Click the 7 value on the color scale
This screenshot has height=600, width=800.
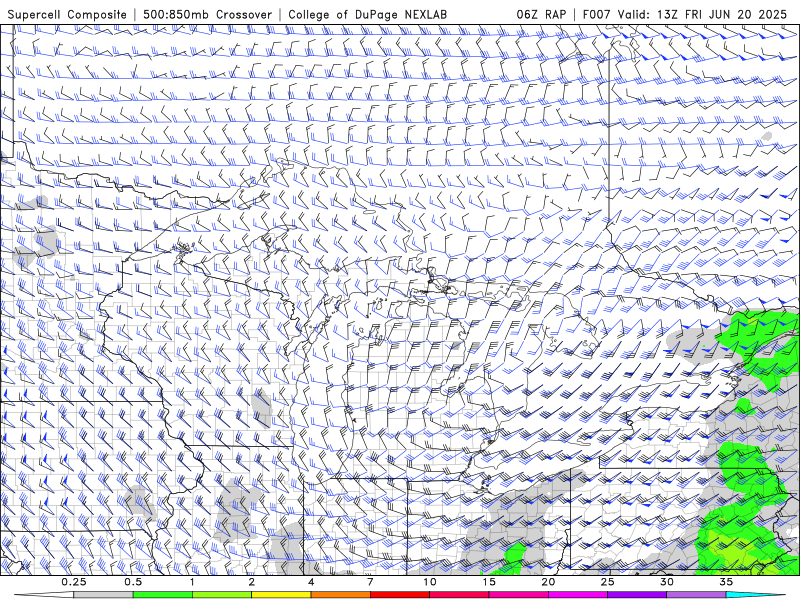[x=370, y=582]
